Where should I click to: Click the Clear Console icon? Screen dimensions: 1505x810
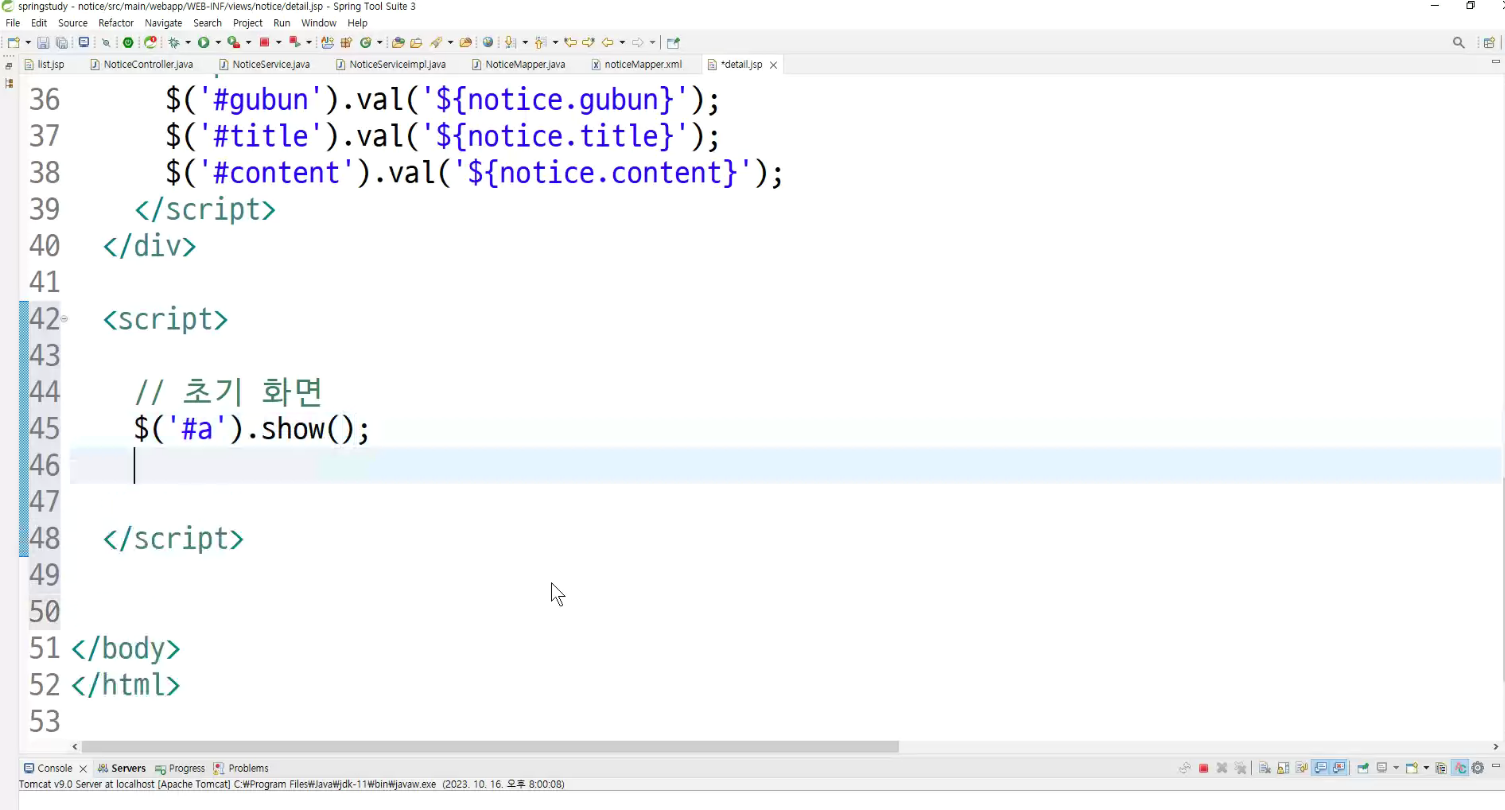click(x=1265, y=768)
